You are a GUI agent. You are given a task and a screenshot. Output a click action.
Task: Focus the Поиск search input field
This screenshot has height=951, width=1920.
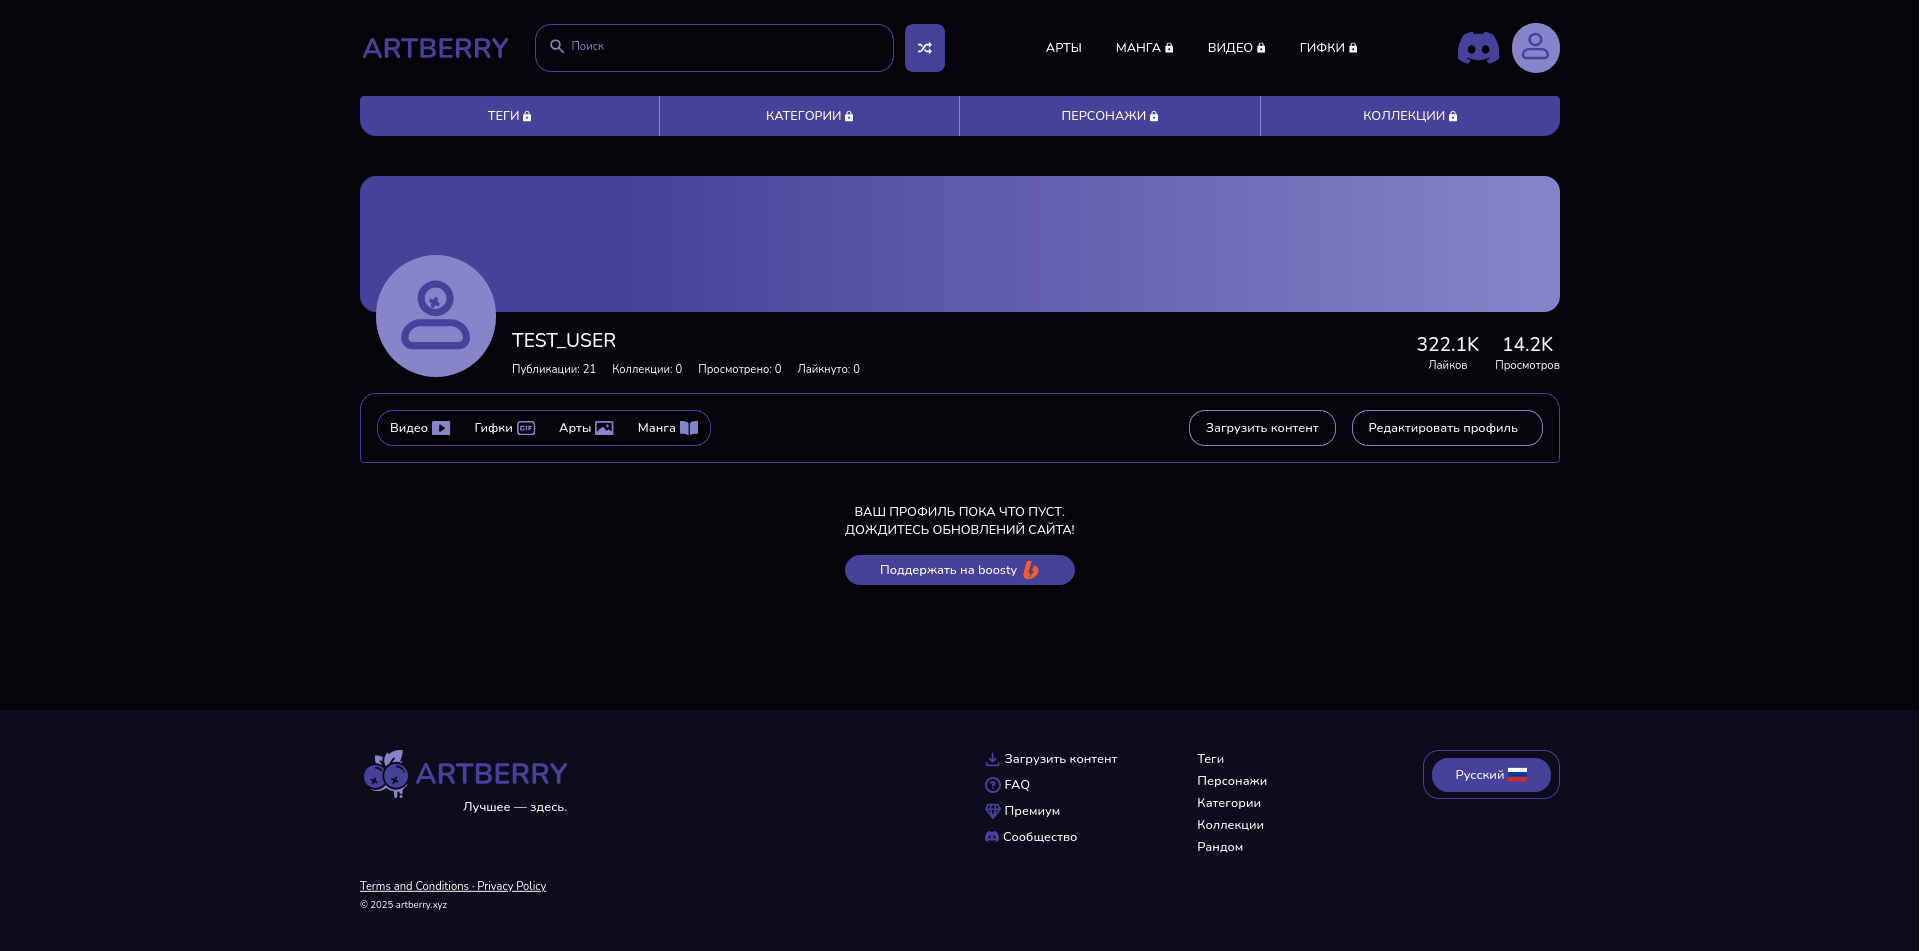click(x=725, y=47)
